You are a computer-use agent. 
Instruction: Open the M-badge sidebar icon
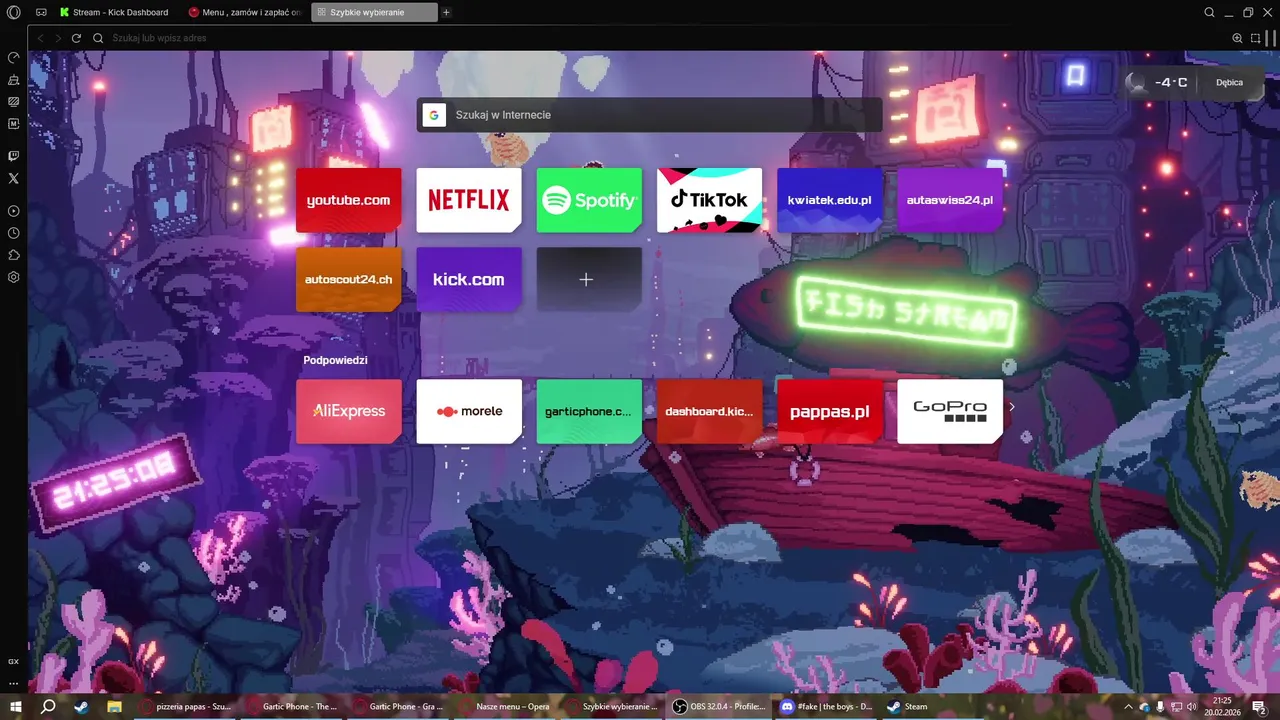[13, 123]
